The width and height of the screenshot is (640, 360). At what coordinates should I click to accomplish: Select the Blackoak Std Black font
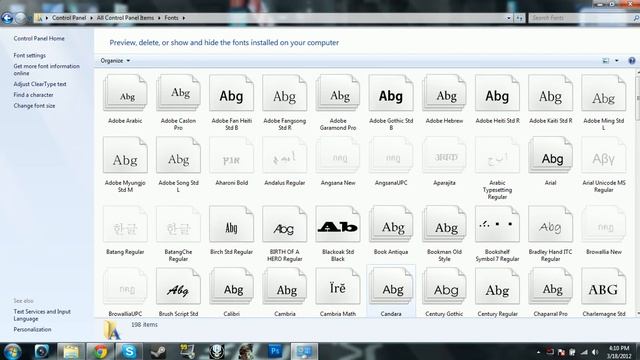pyautogui.click(x=338, y=224)
